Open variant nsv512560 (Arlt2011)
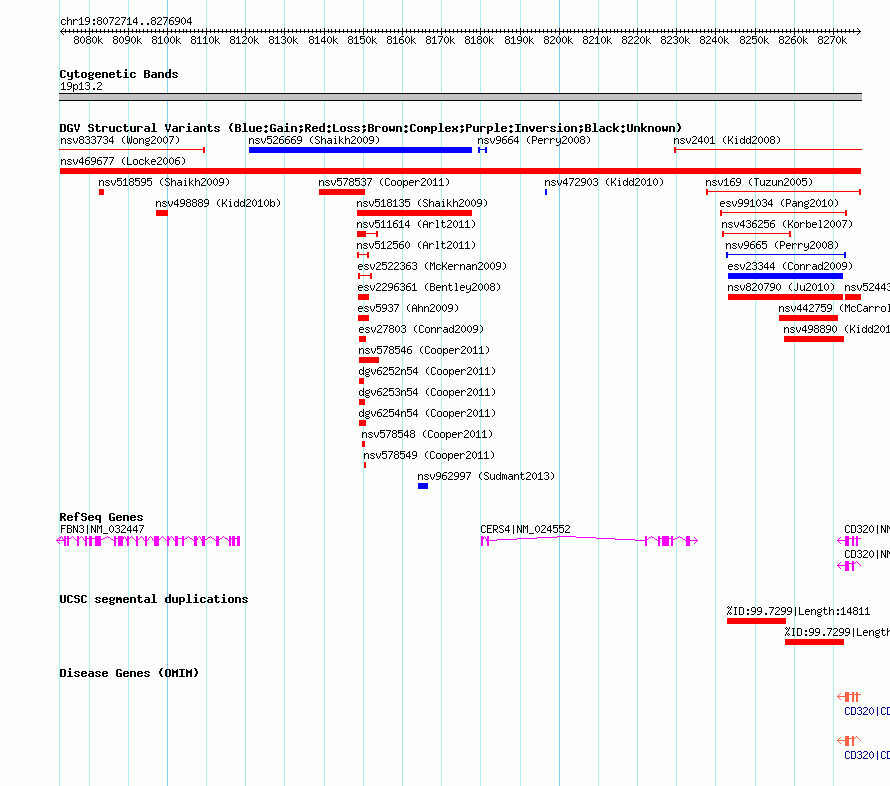This screenshot has width=890, height=786. pos(416,245)
